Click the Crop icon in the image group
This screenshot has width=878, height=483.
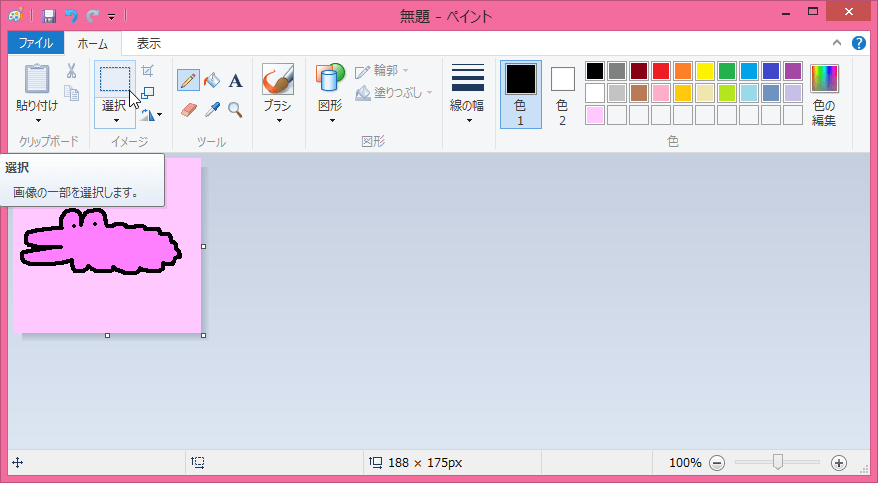(x=147, y=71)
